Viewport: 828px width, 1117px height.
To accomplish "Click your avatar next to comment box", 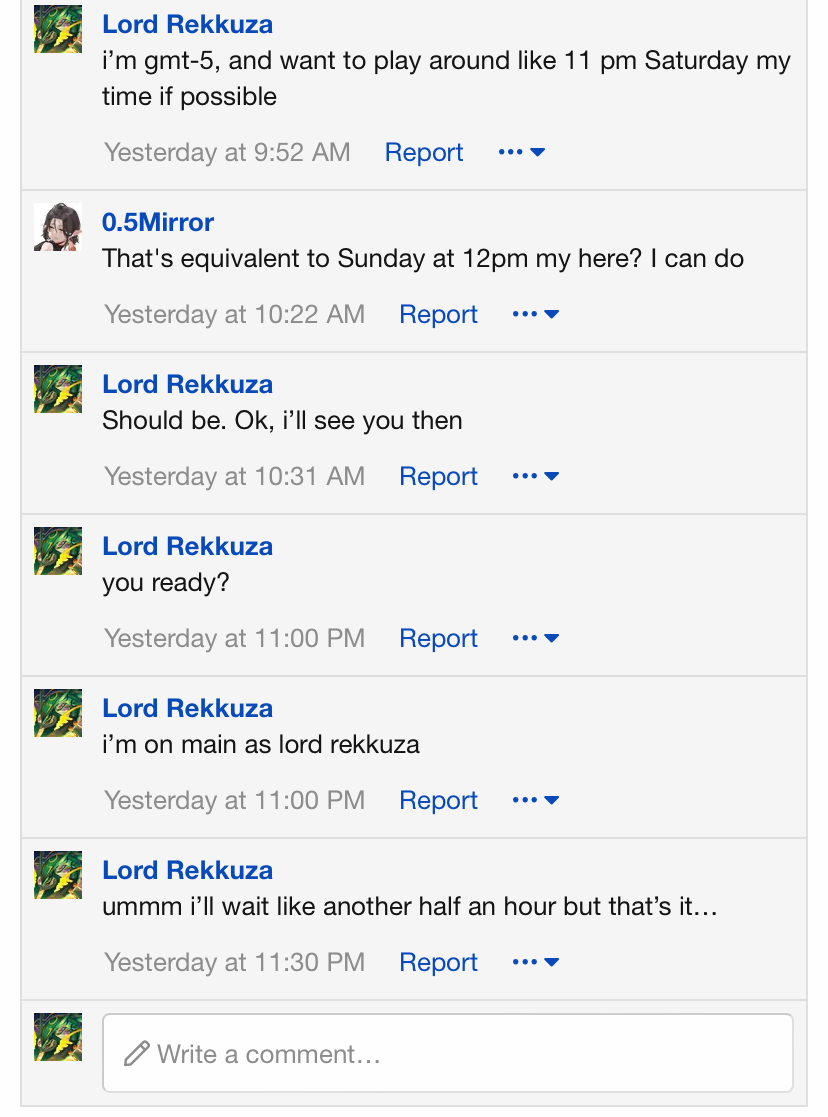I will (x=58, y=1037).
